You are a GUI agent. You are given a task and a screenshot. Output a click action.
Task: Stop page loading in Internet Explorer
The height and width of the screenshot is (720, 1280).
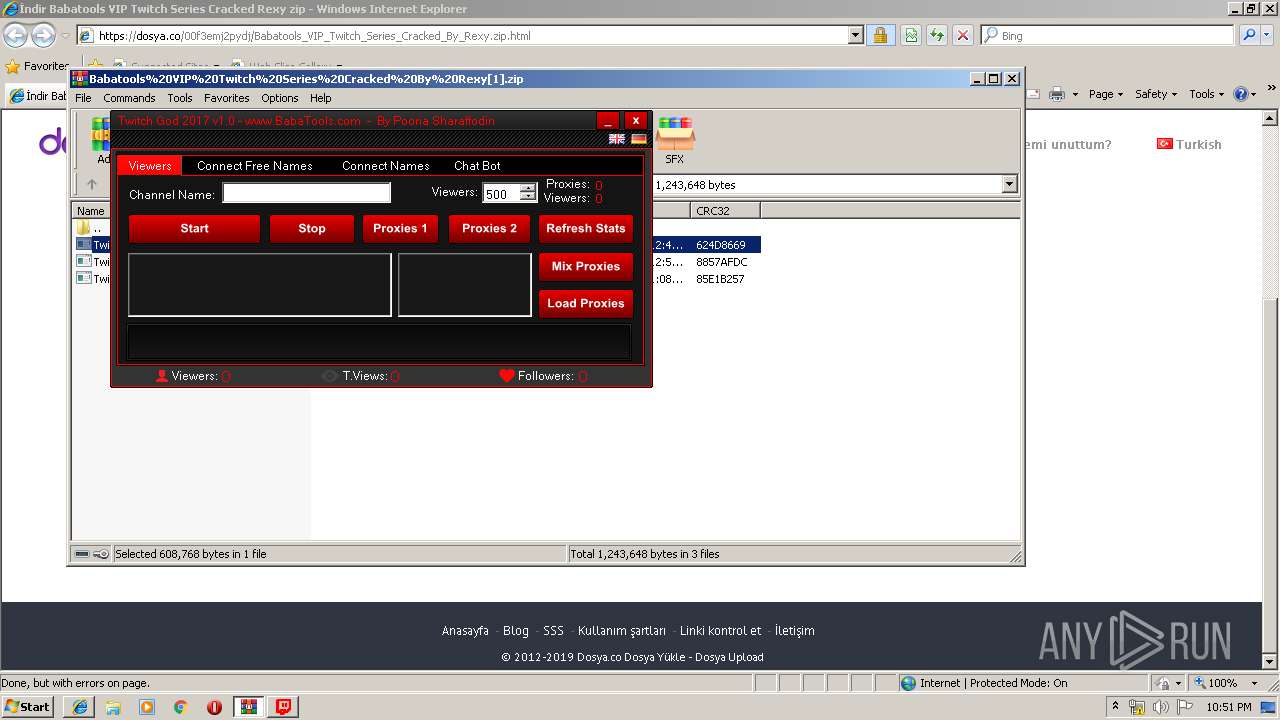click(962, 35)
